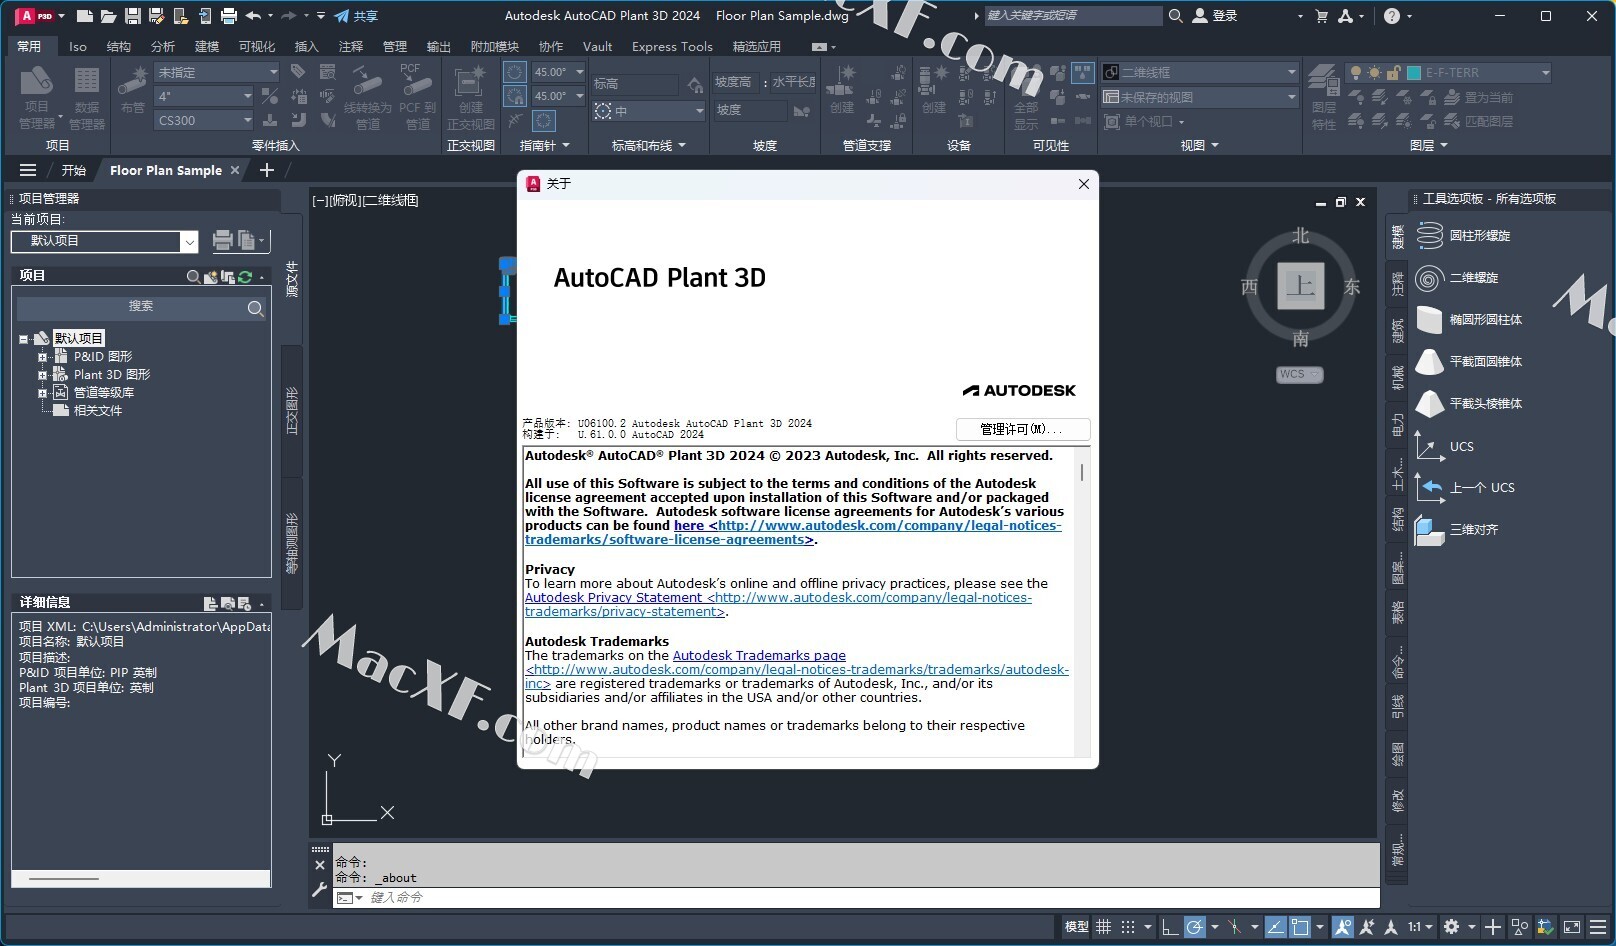
Task: Click the 'here' license agreements link
Action: [x=689, y=525]
